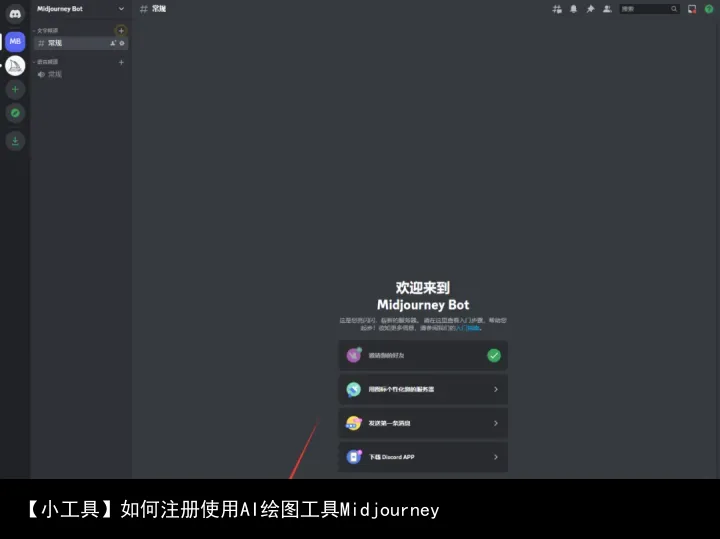Viewport: 720px width, 539px height.
Task: Open the personalize your server card
Action: click(x=423, y=389)
